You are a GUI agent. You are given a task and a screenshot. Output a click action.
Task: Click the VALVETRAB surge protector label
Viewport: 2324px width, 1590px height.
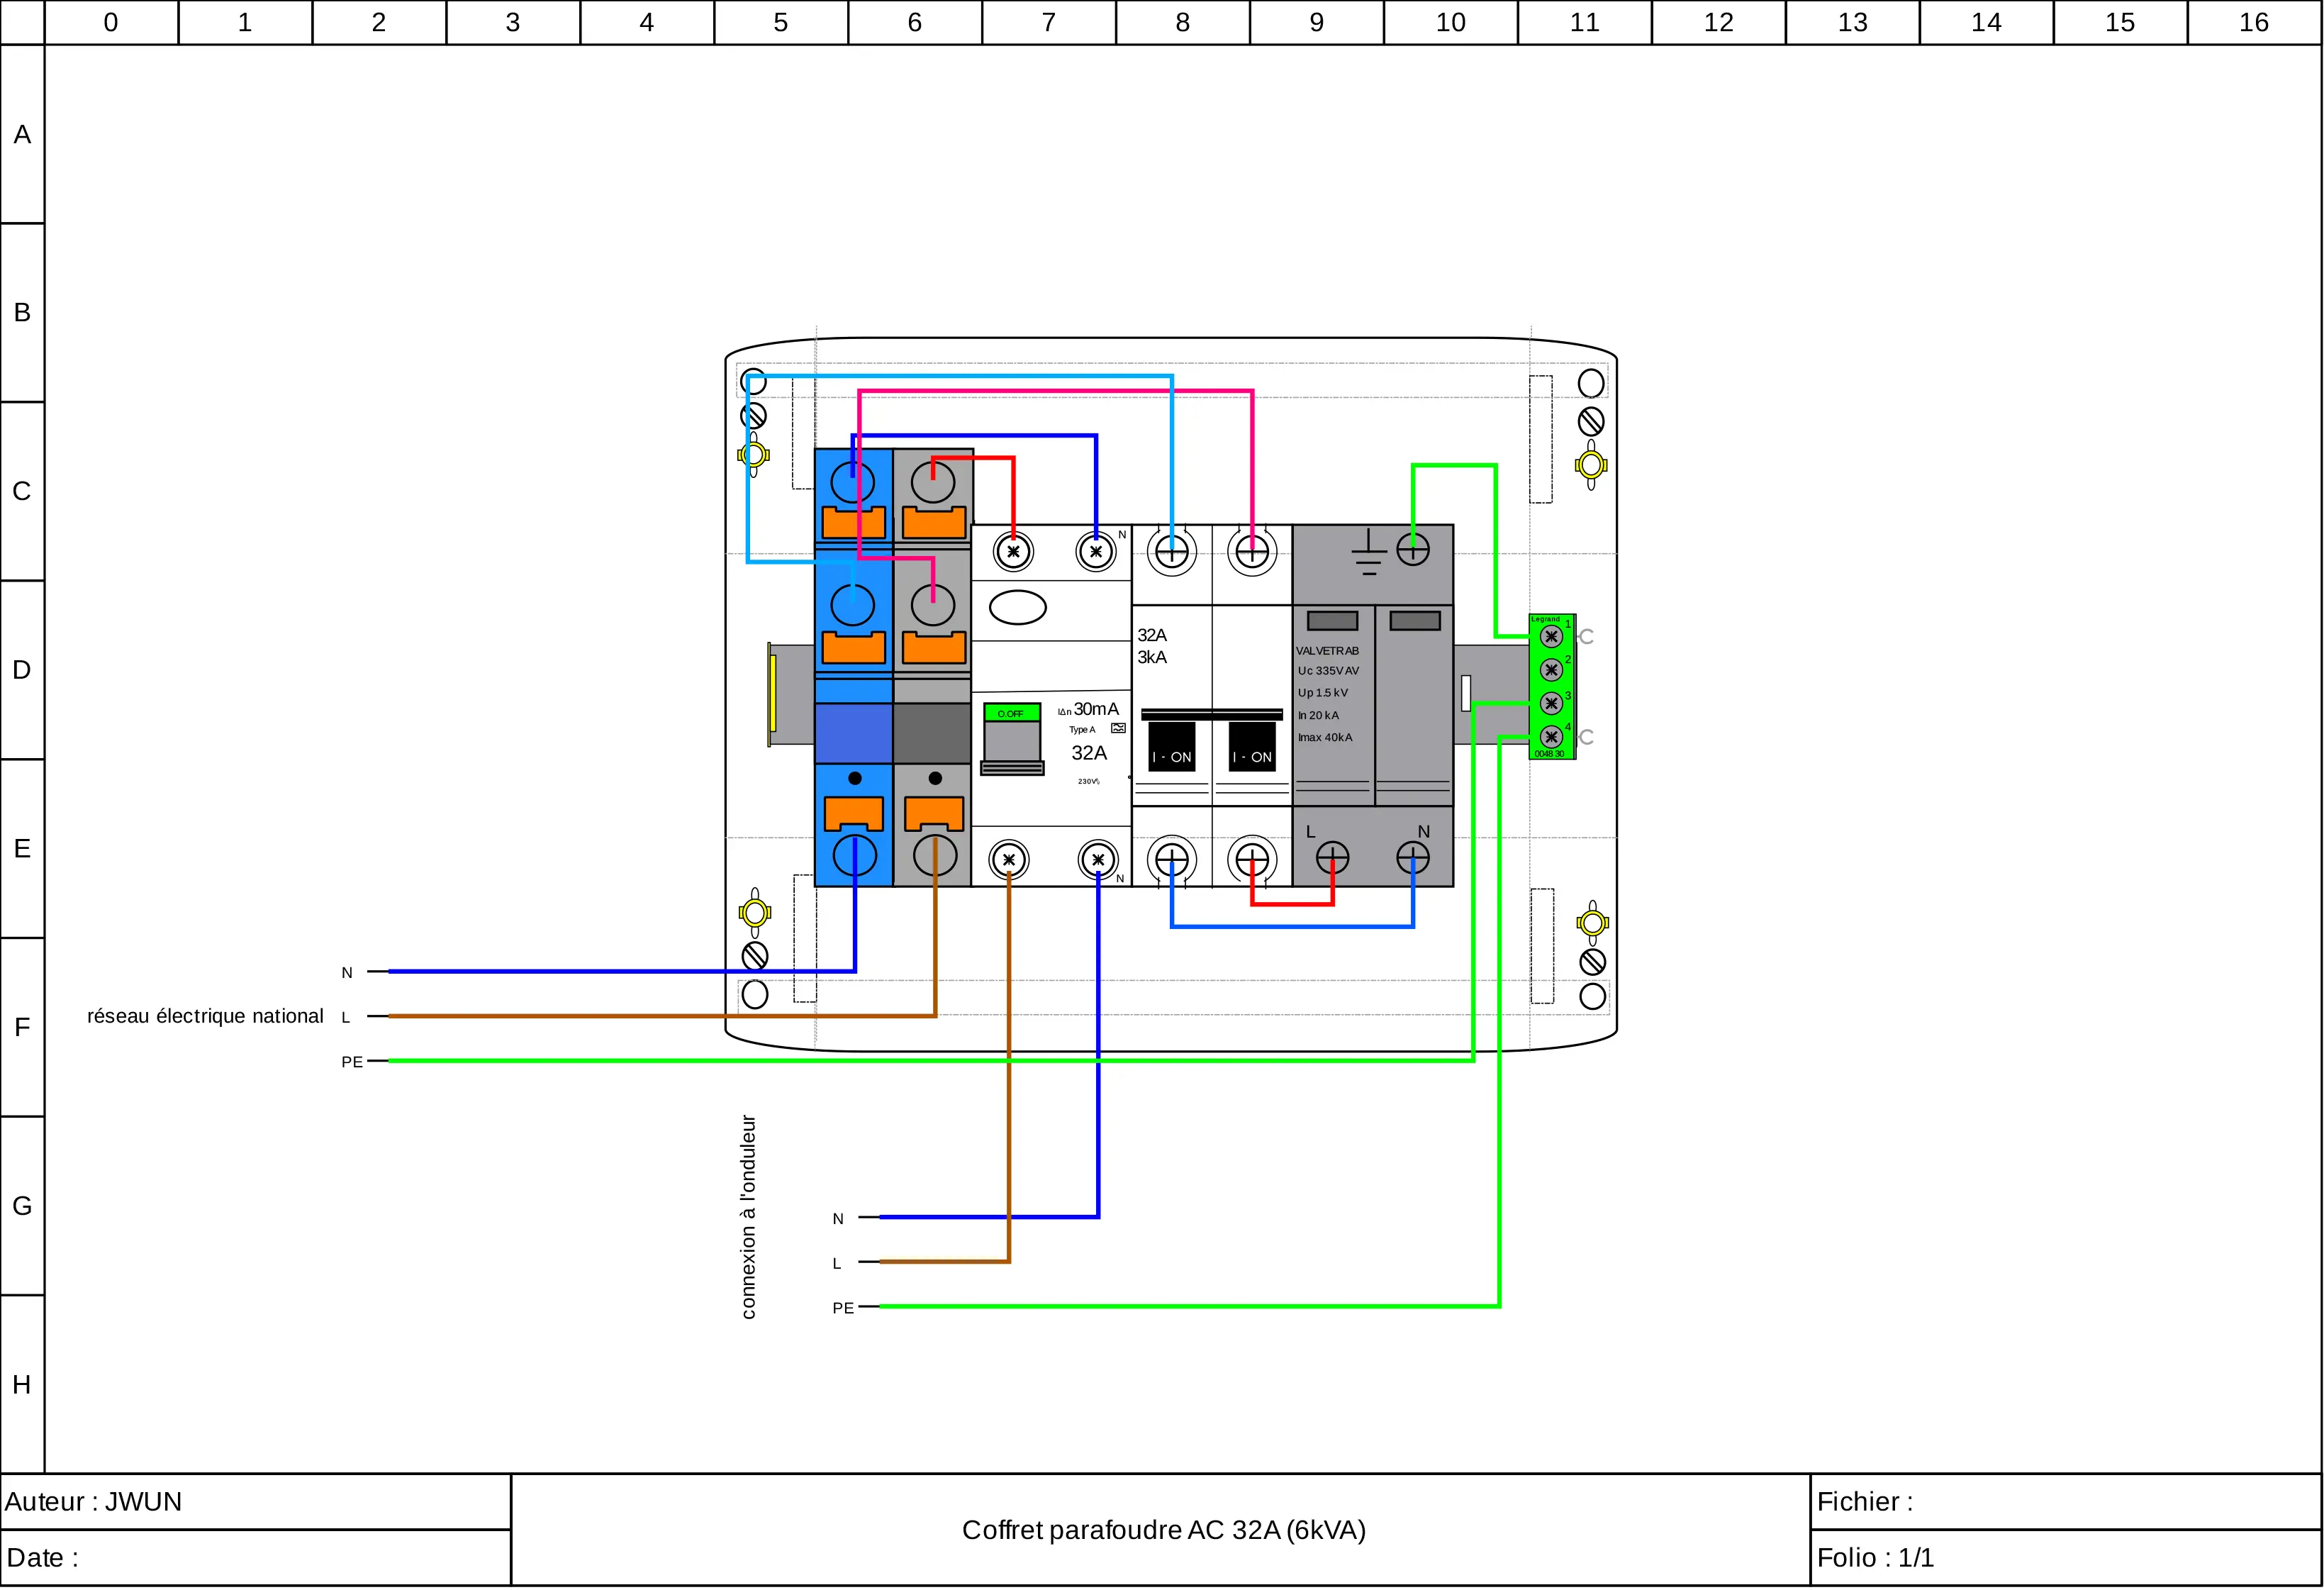point(1327,651)
